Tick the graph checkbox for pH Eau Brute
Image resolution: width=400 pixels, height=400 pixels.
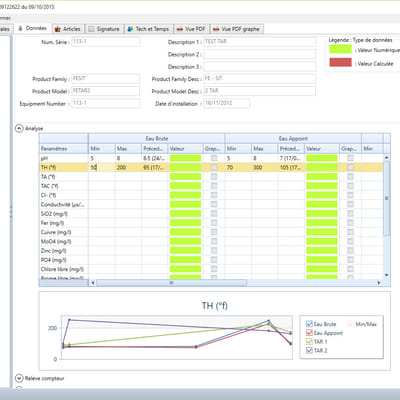coord(214,158)
